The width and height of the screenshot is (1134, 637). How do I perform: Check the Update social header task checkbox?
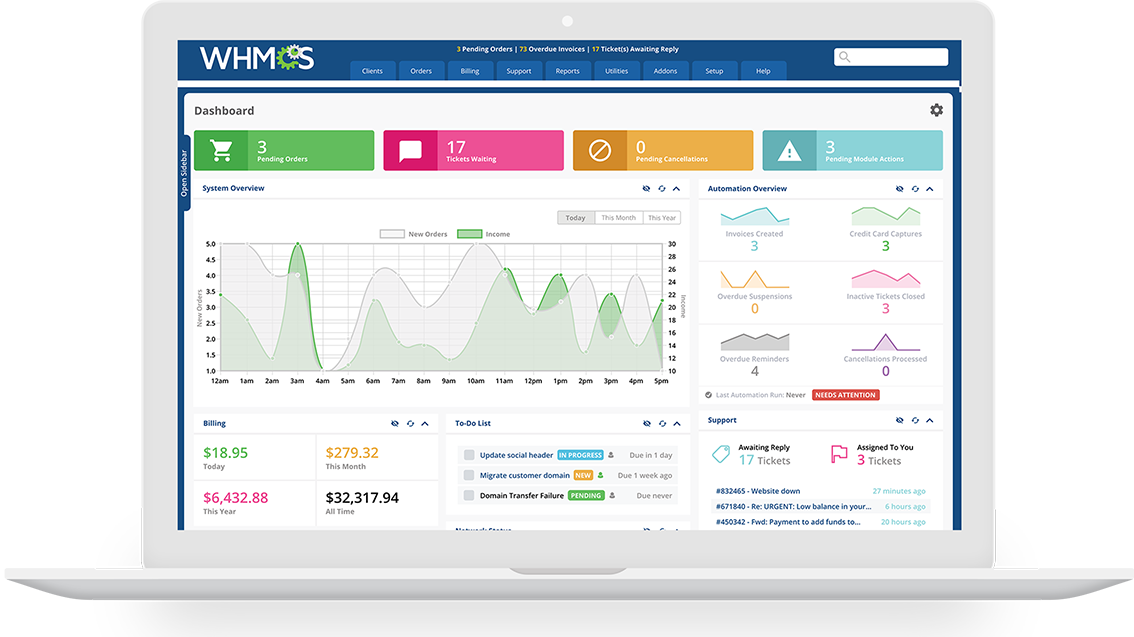[467, 454]
